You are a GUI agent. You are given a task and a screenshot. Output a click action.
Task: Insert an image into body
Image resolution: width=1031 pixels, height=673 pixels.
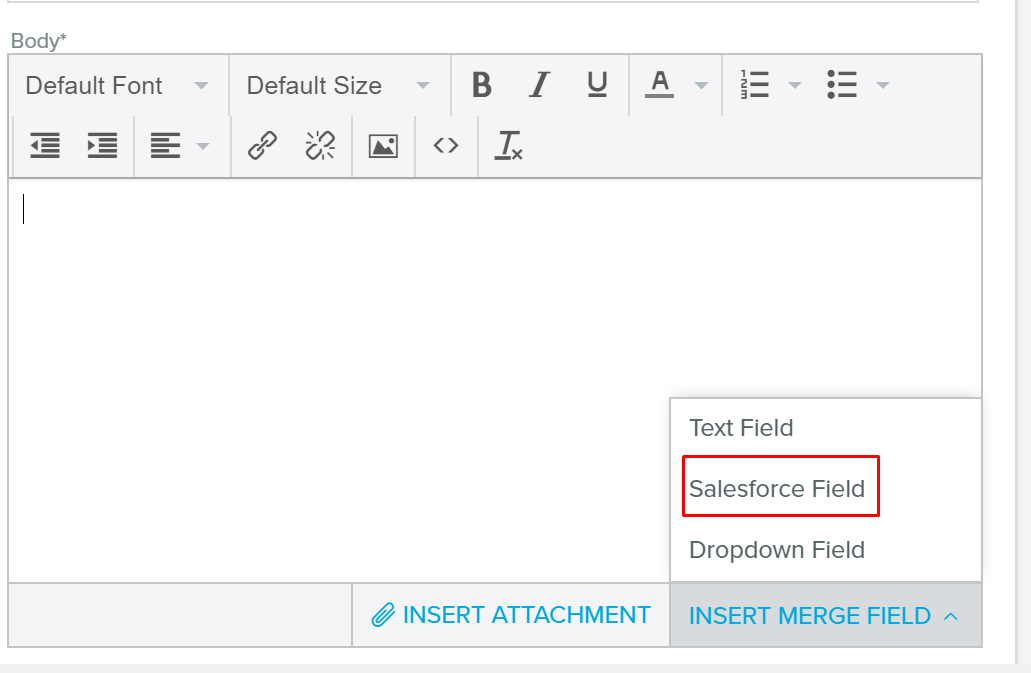[x=383, y=146]
